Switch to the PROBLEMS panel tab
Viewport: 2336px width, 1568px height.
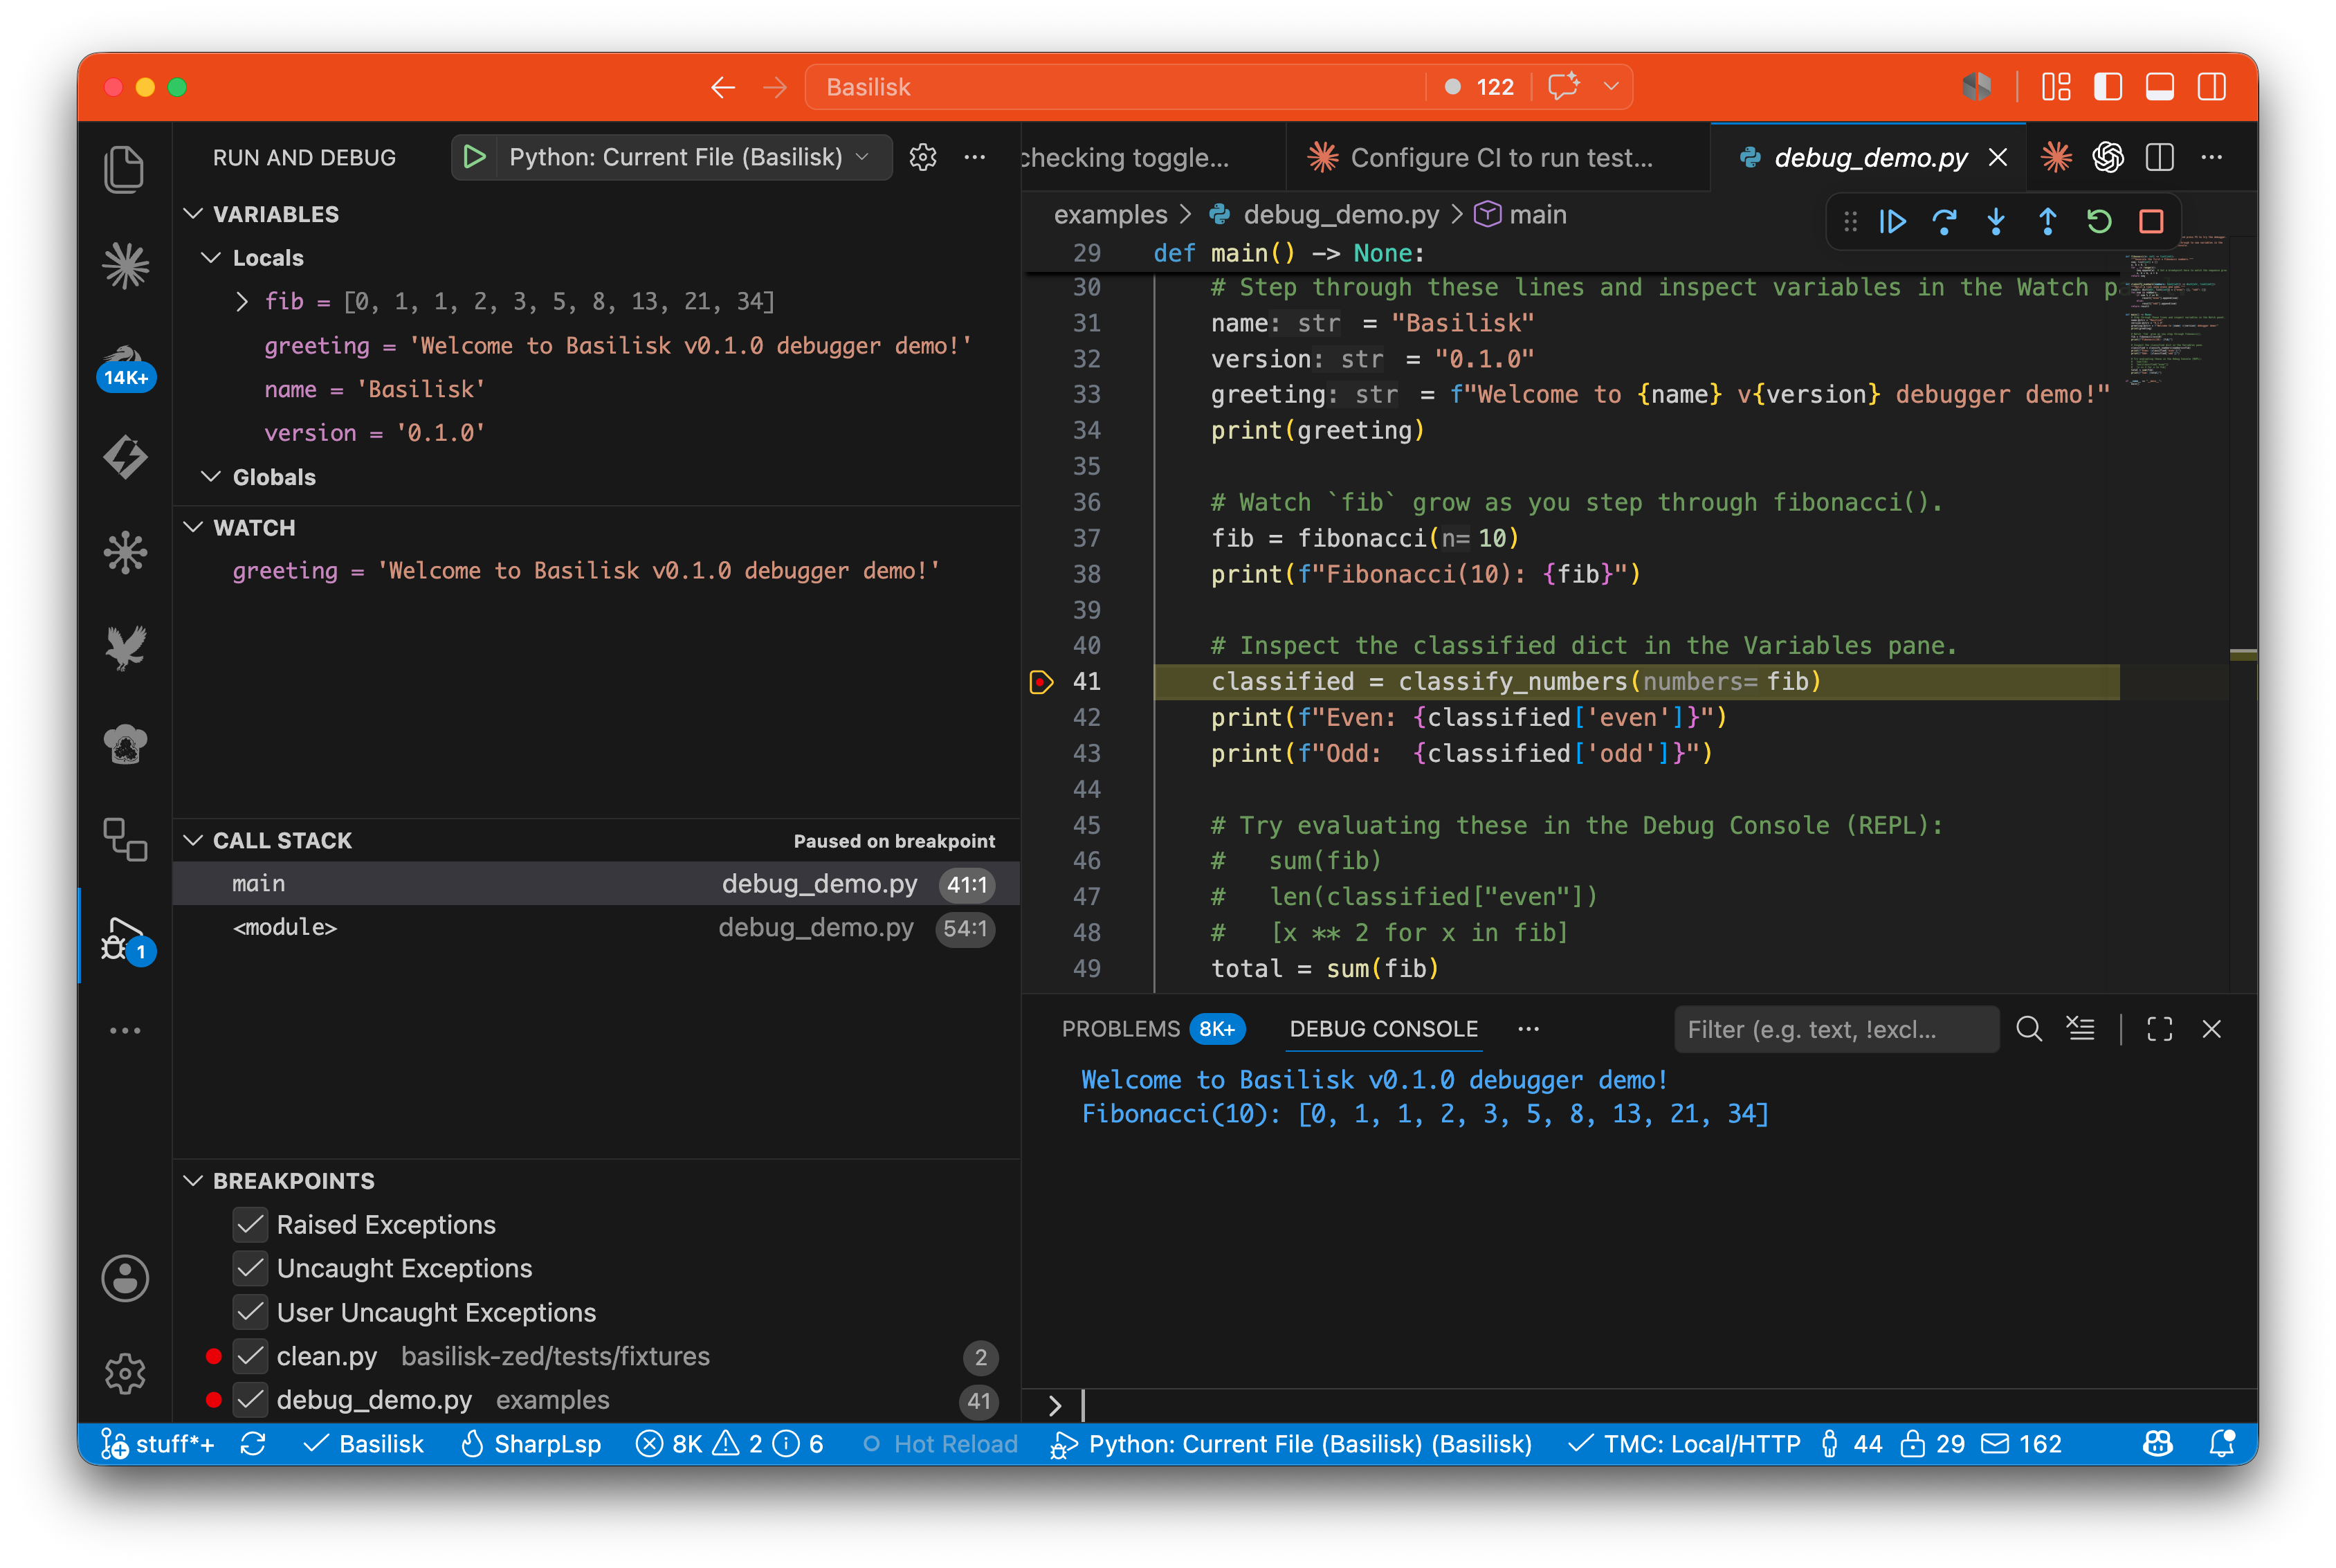1121,1029
